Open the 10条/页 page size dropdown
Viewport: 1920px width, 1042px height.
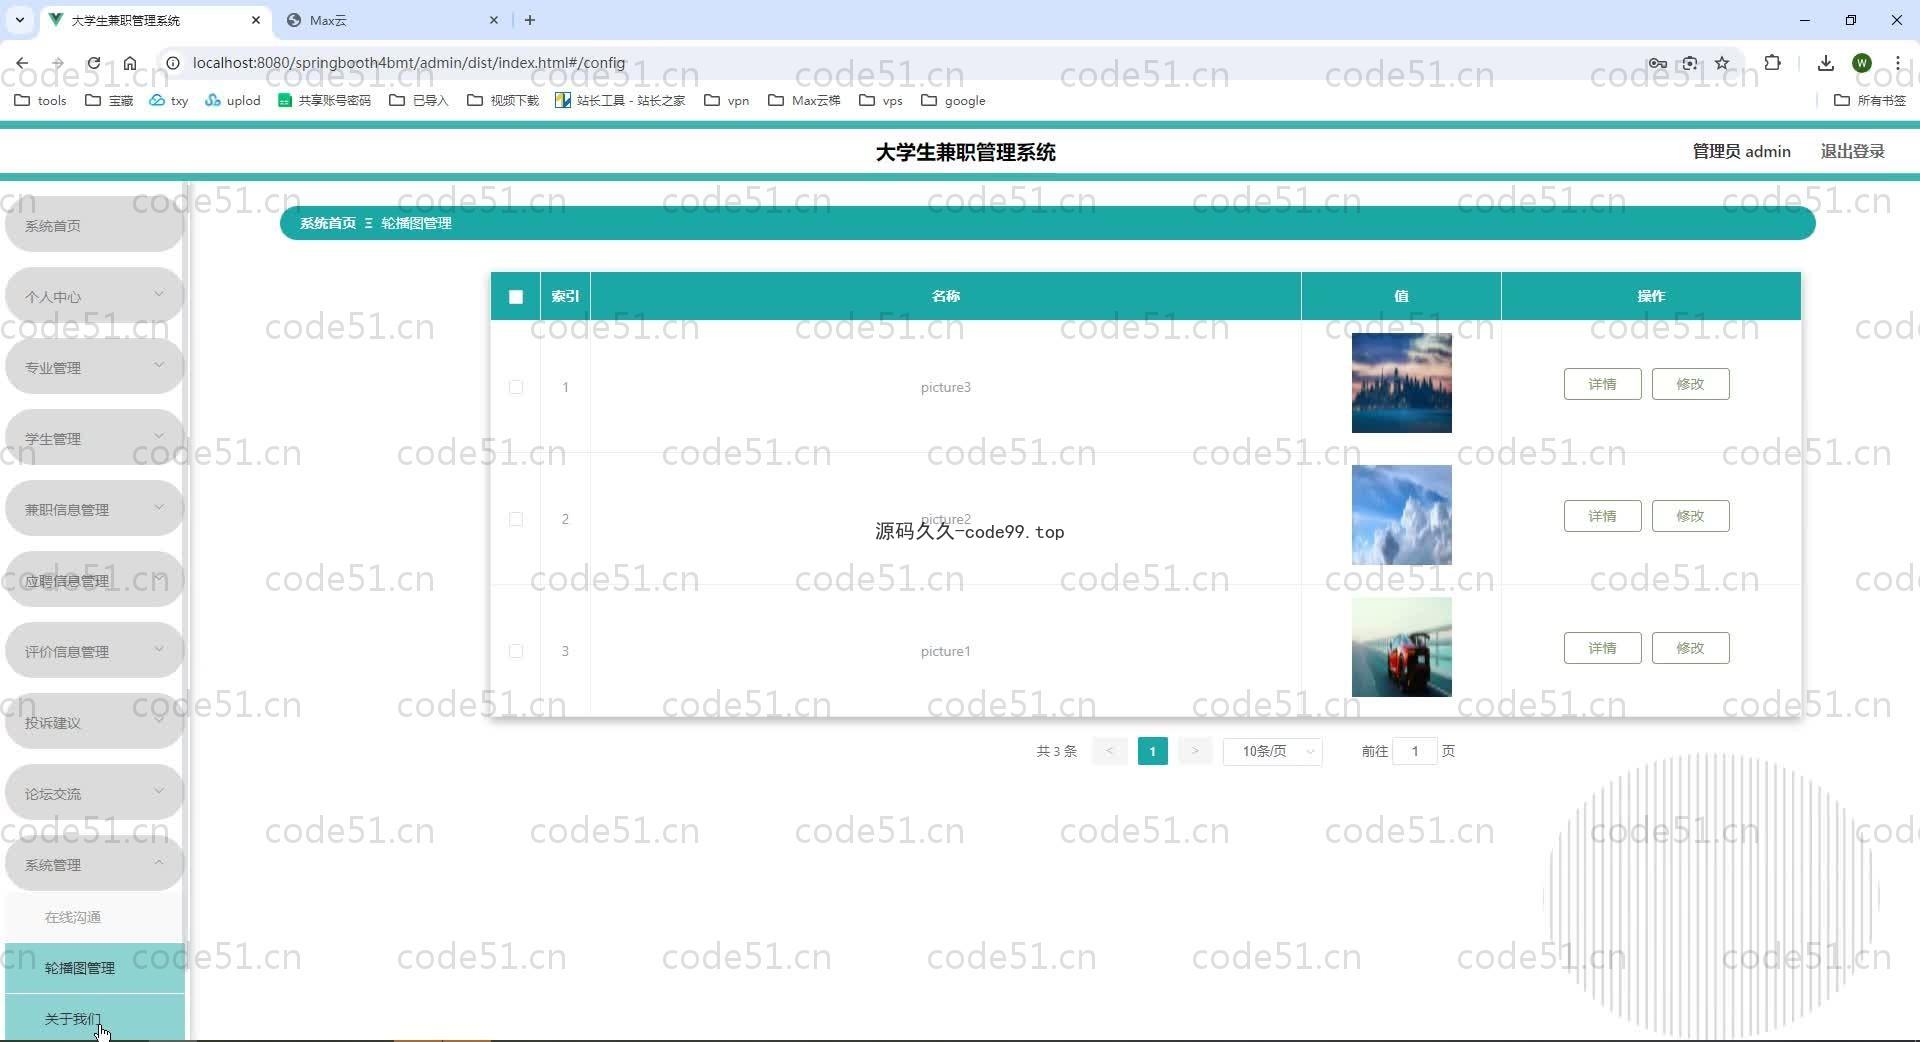click(x=1272, y=751)
